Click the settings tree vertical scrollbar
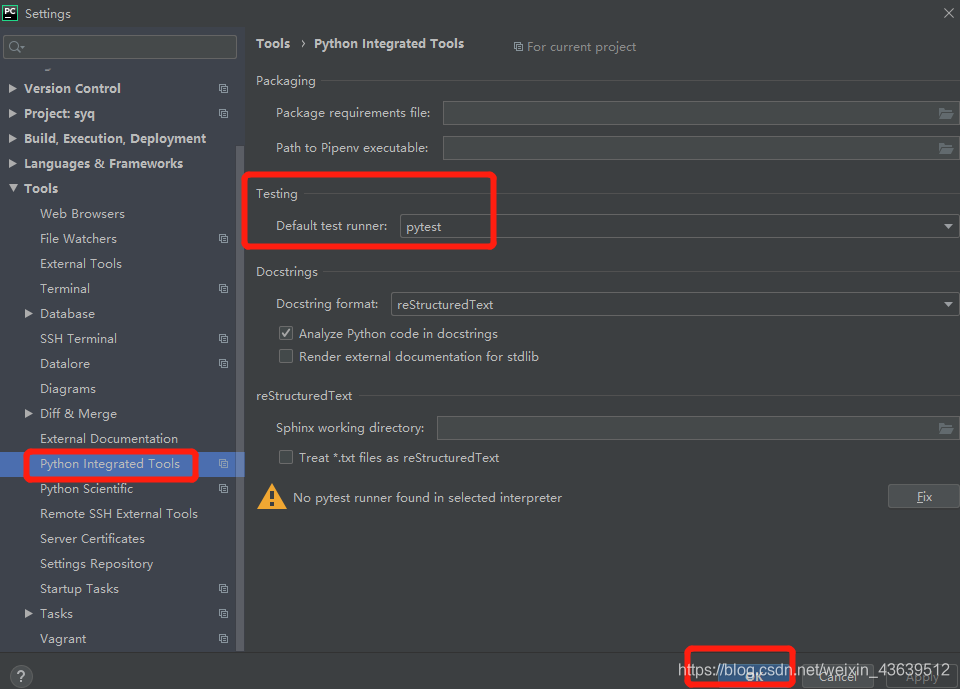960x689 pixels. (x=240, y=398)
